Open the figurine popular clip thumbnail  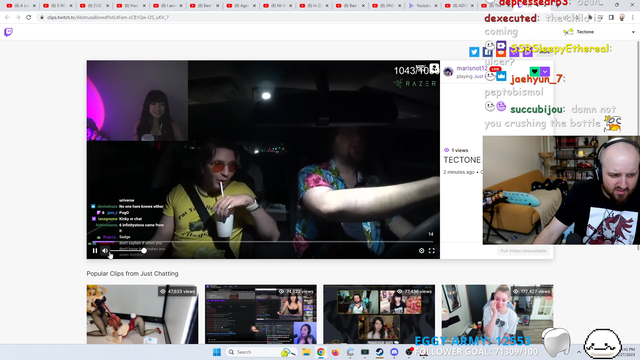(142, 314)
